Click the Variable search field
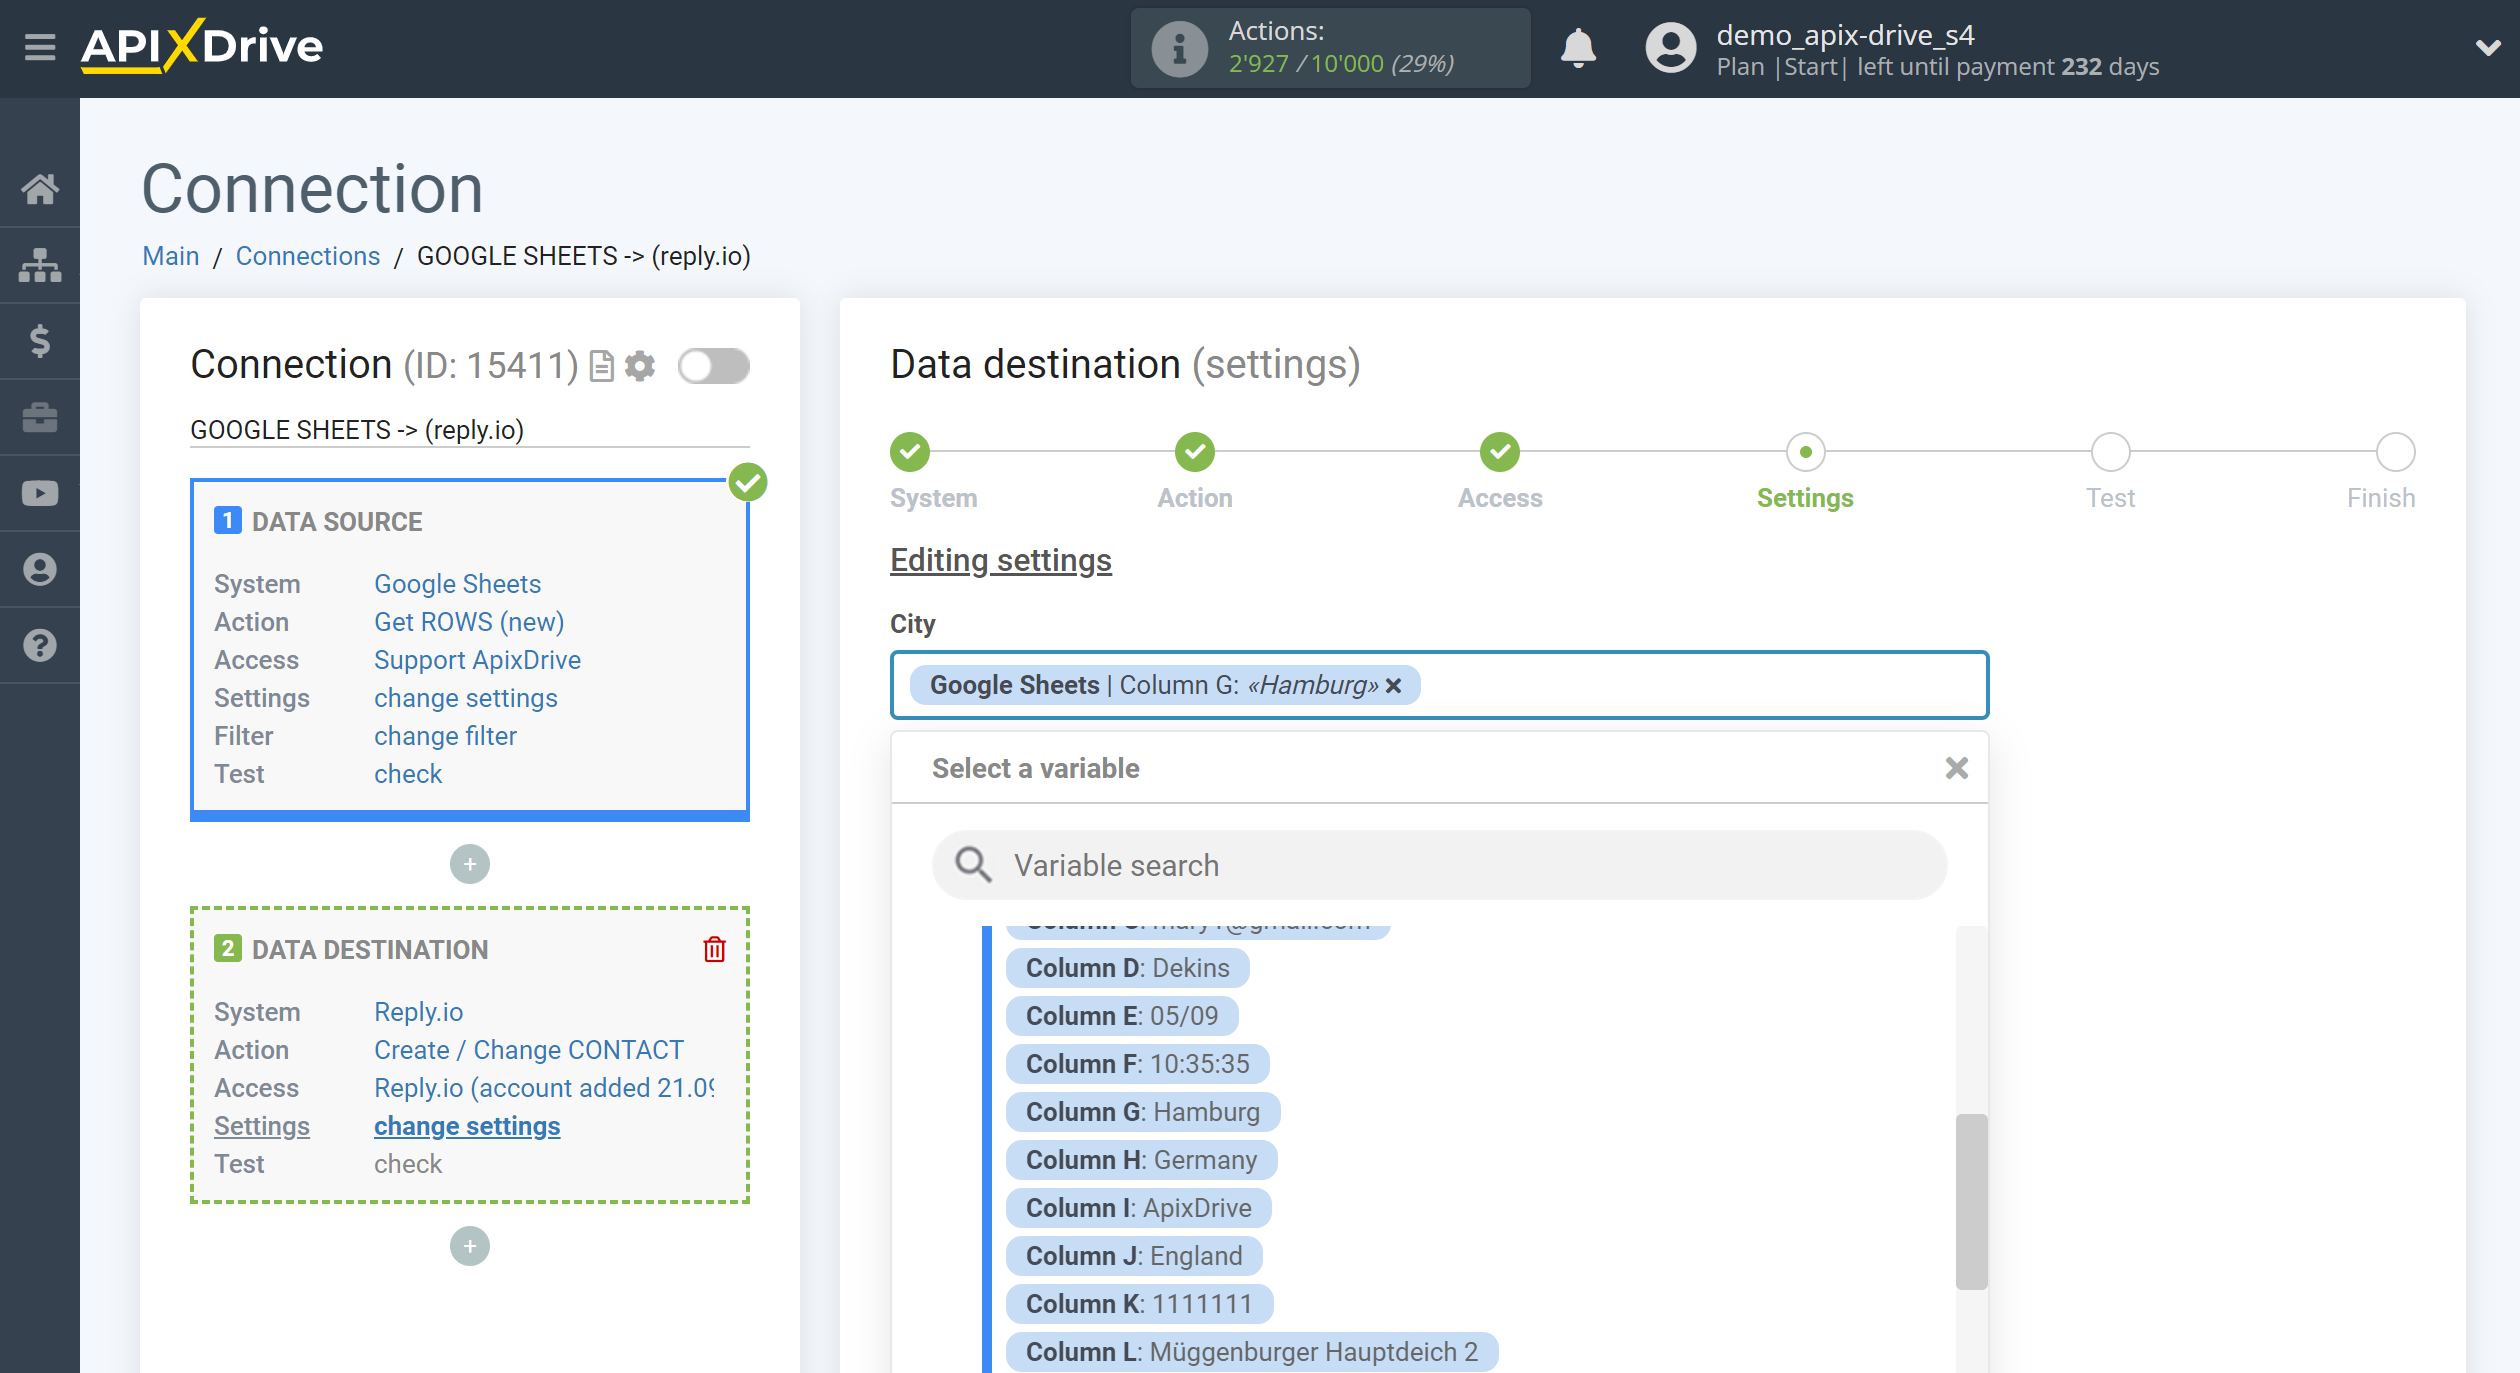This screenshot has height=1373, width=2520. [x=1440, y=865]
